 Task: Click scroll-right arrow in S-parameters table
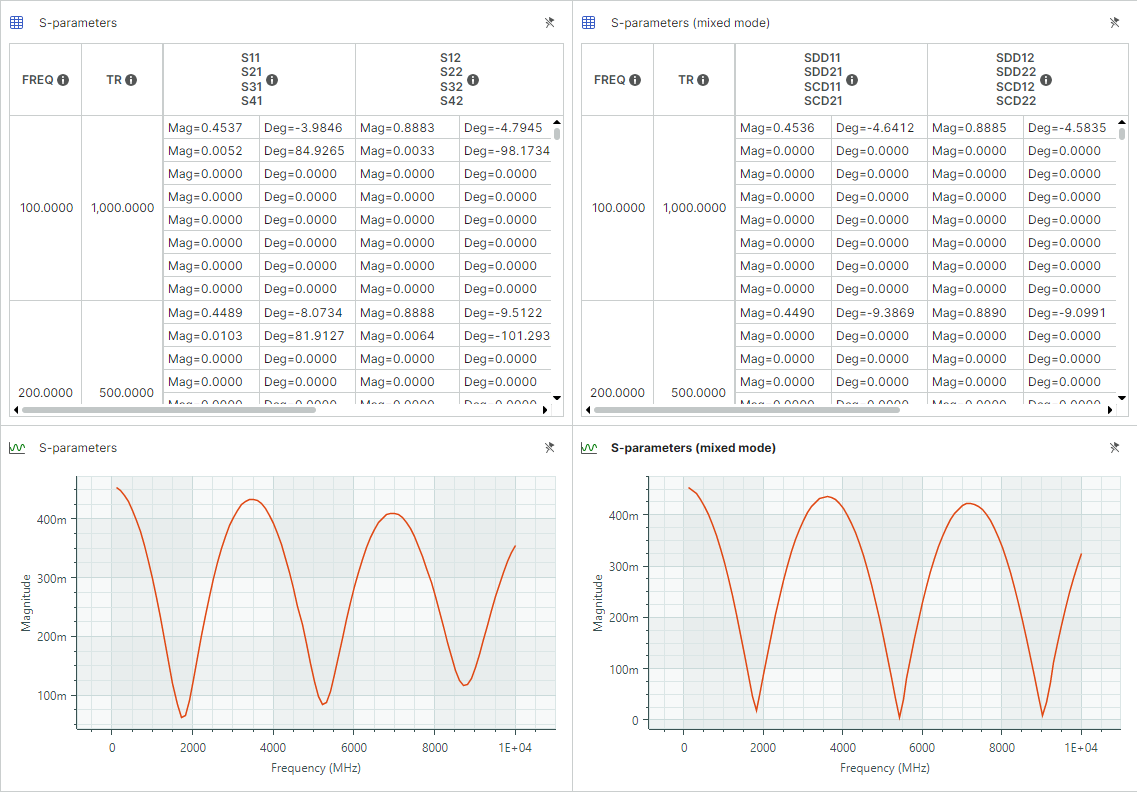pos(545,410)
